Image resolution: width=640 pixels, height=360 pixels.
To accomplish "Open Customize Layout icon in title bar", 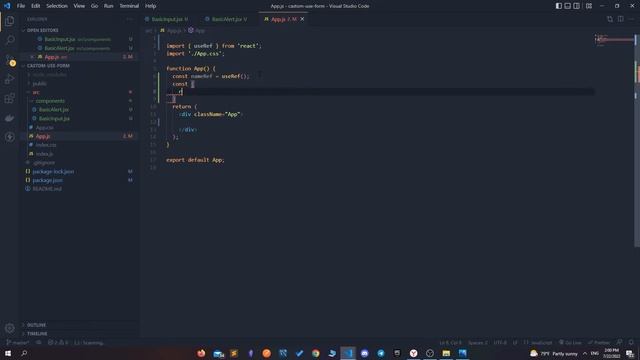I will [x=589, y=6].
